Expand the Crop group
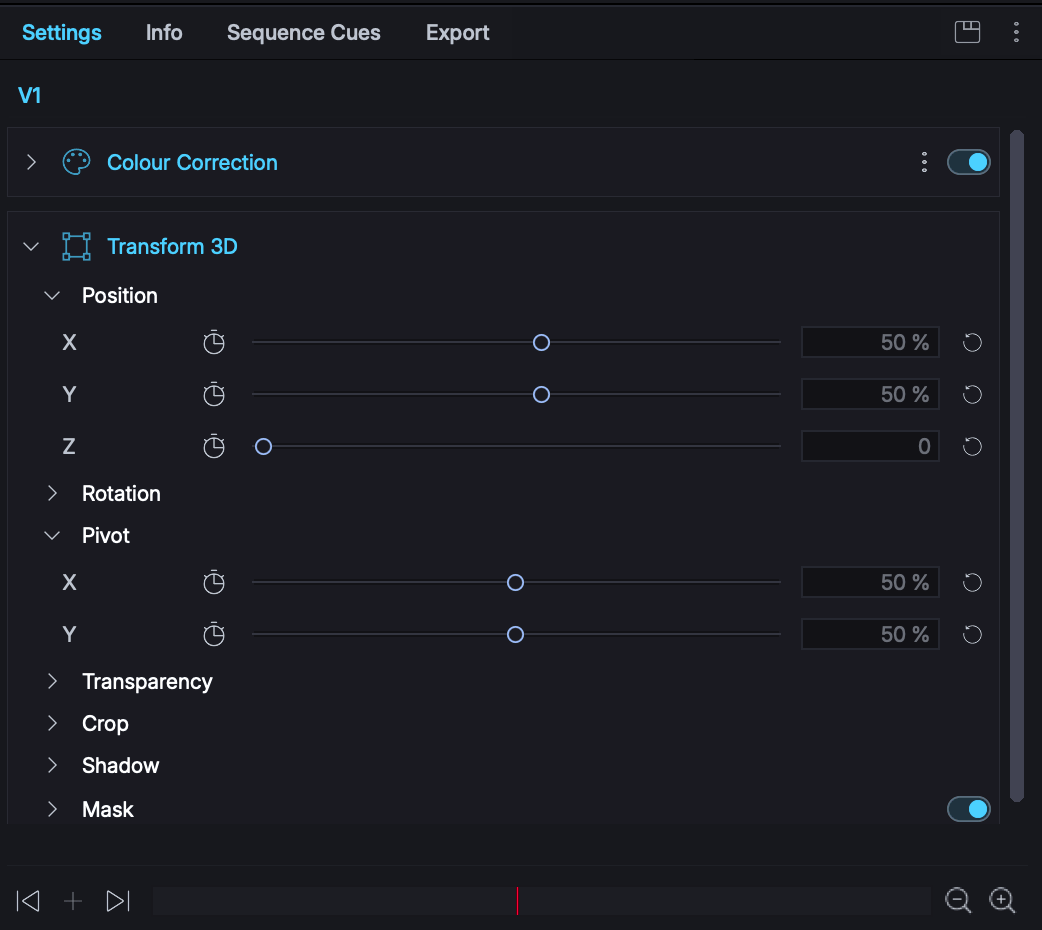 (52, 723)
